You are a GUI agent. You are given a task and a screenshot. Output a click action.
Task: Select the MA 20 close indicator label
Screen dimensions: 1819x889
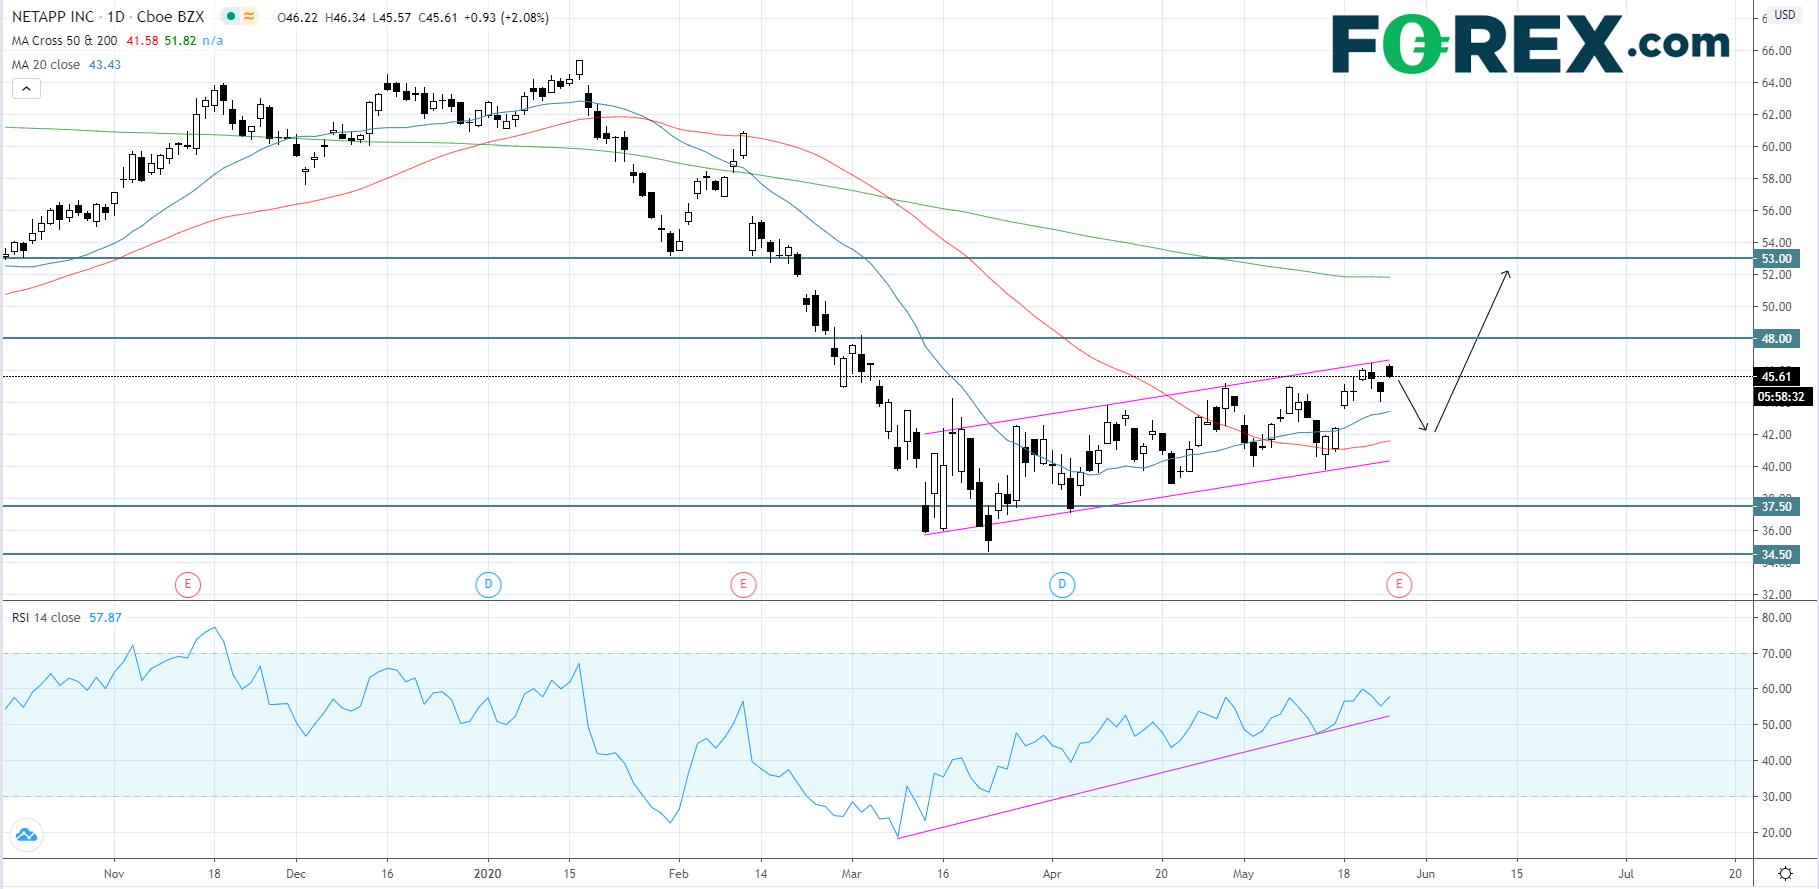click(x=46, y=65)
